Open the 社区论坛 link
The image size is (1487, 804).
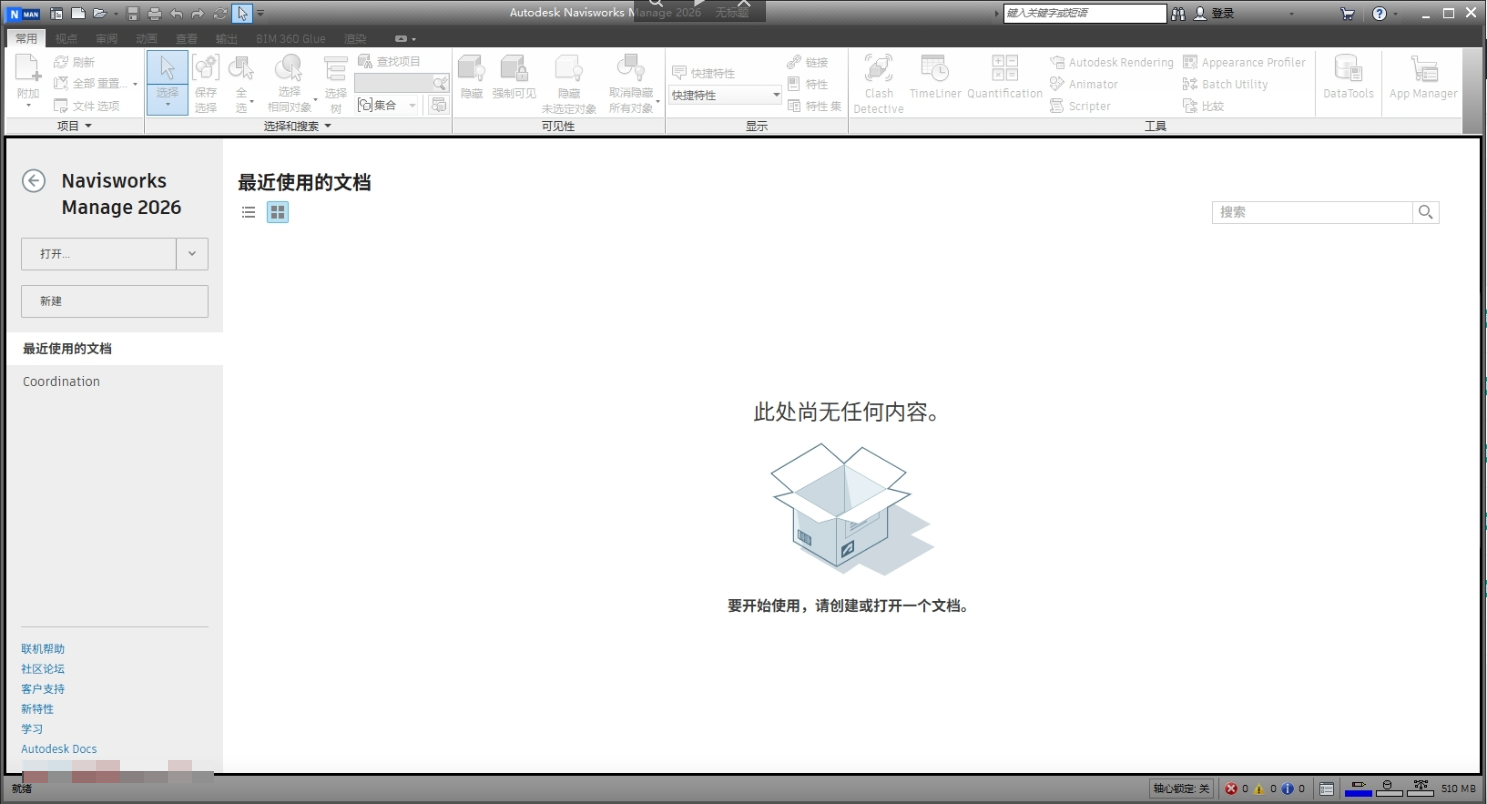coord(43,669)
